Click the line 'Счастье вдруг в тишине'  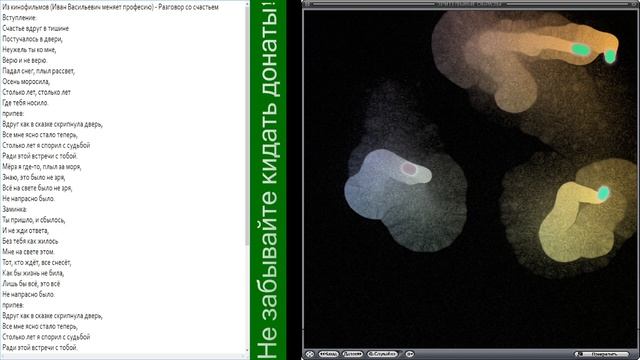36,28
